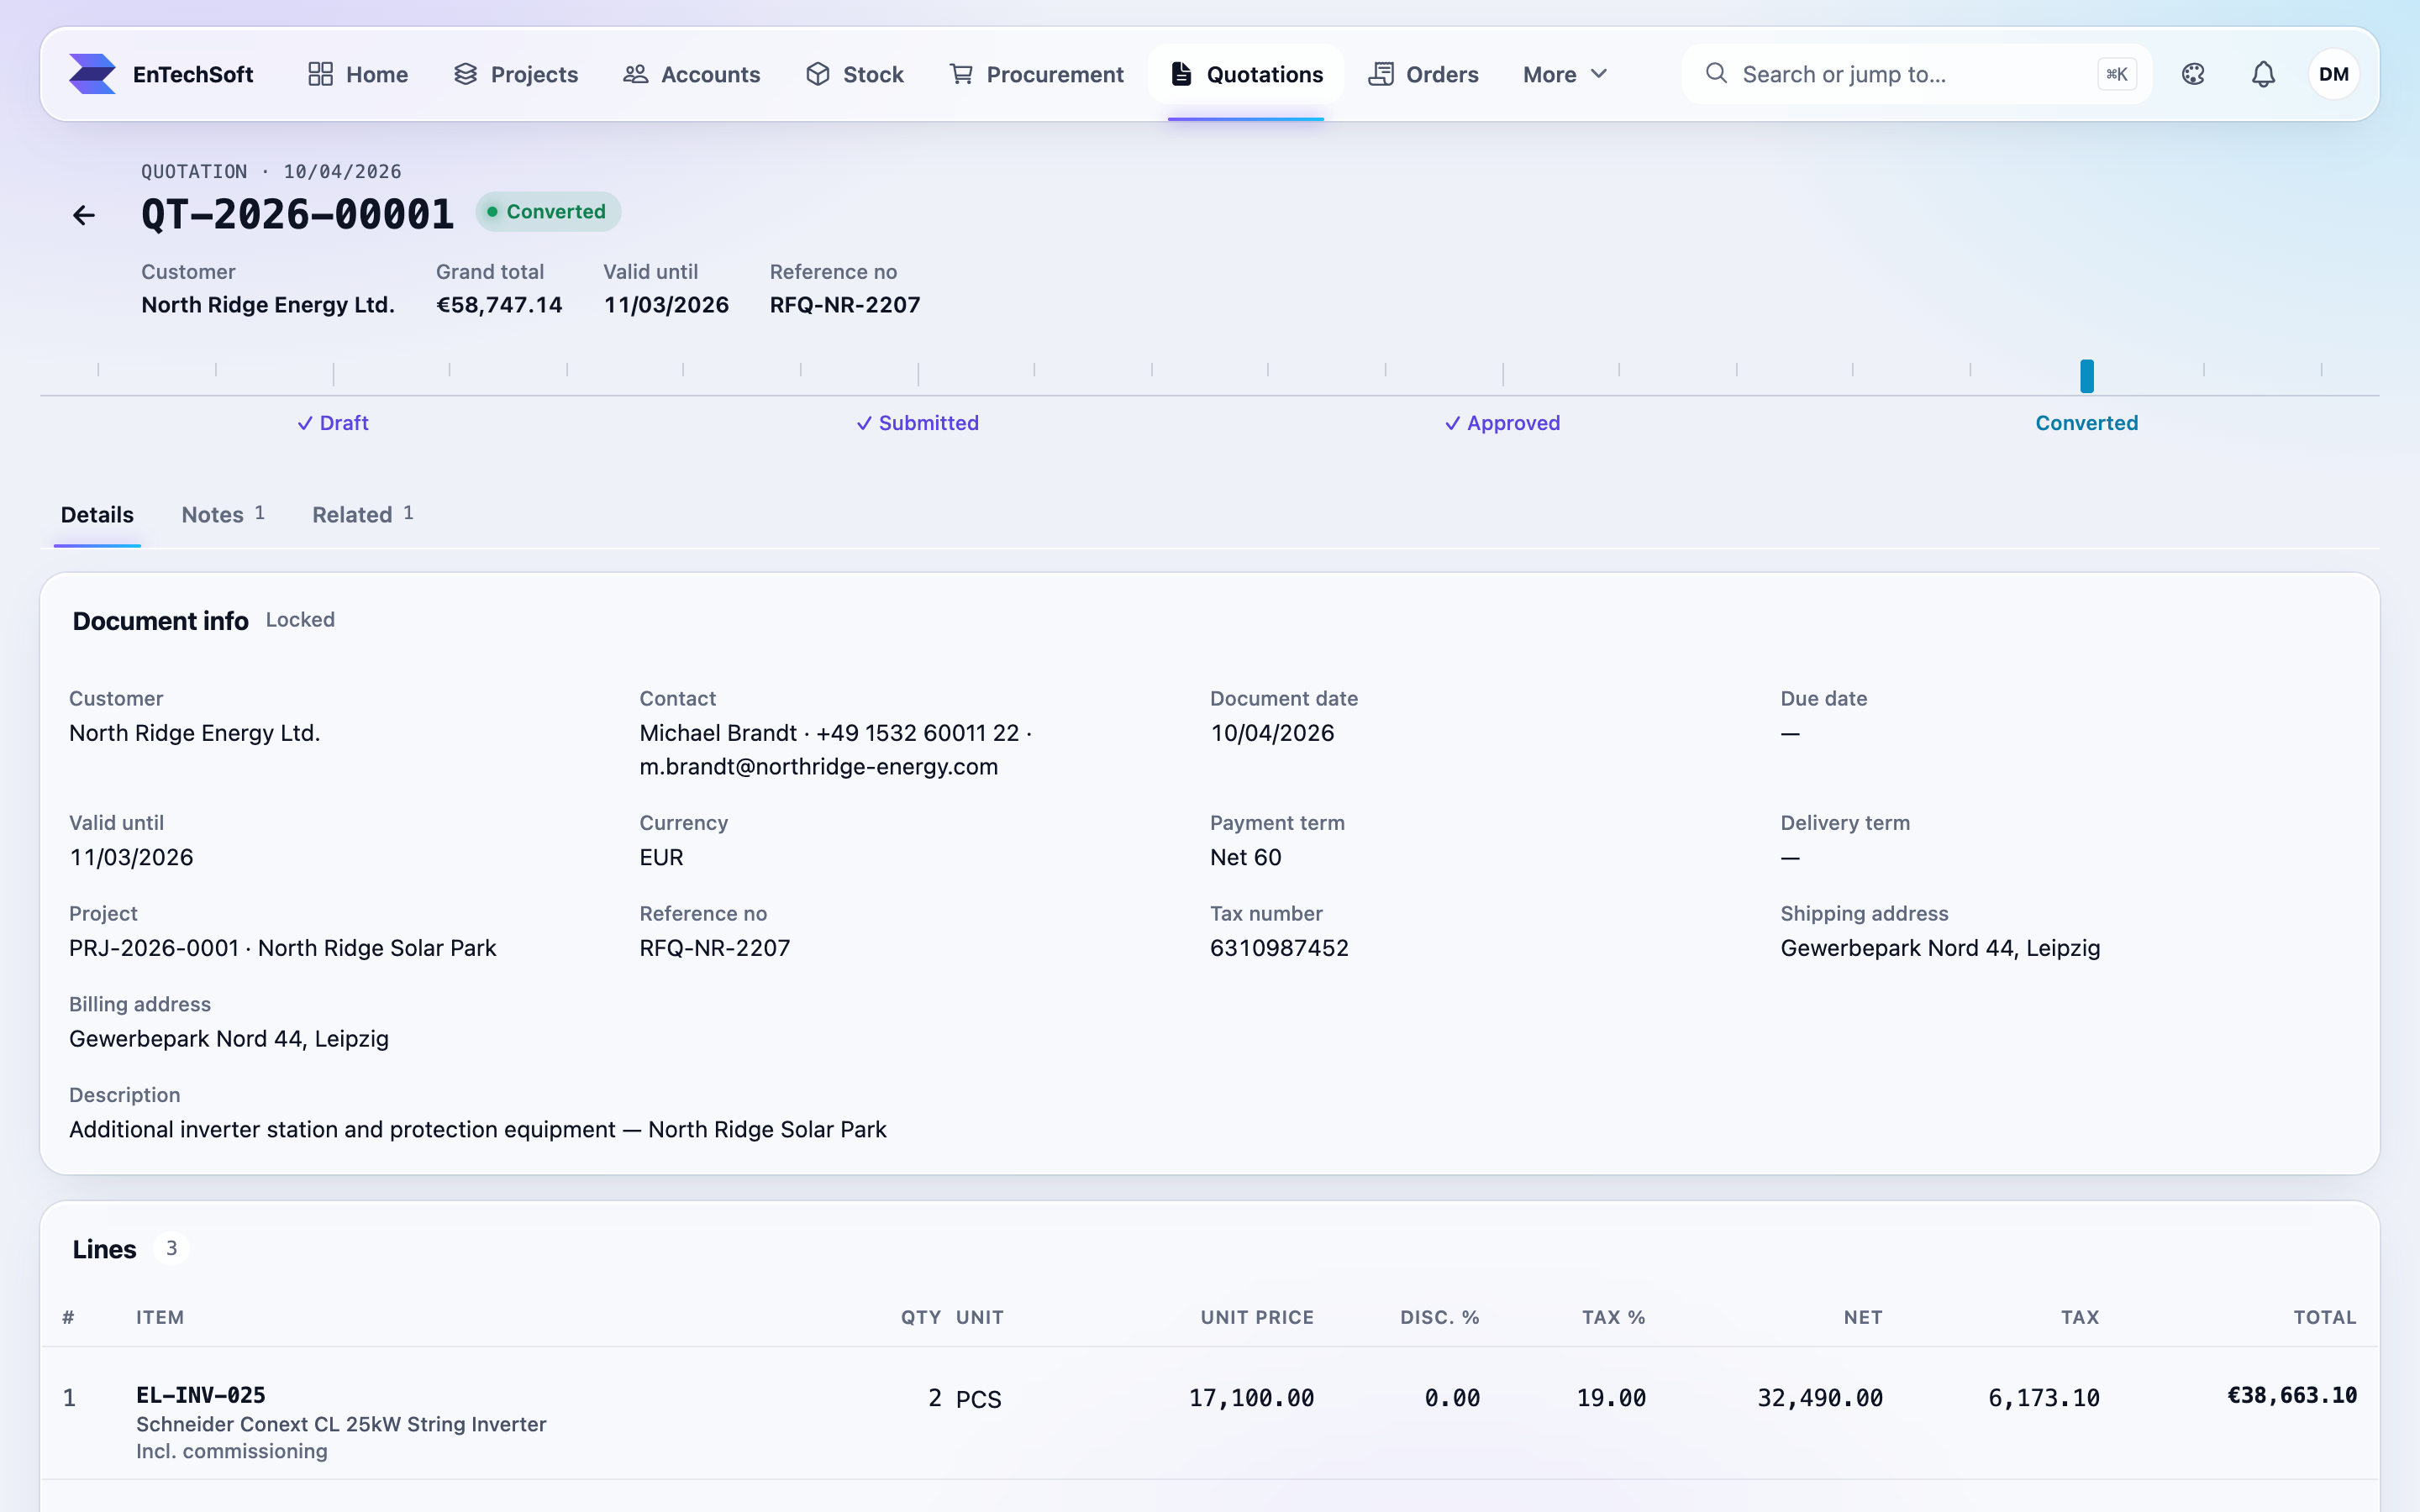This screenshot has width=2420, height=1512.
Task: Click unit price 17,100.00
Action: (1251, 1398)
